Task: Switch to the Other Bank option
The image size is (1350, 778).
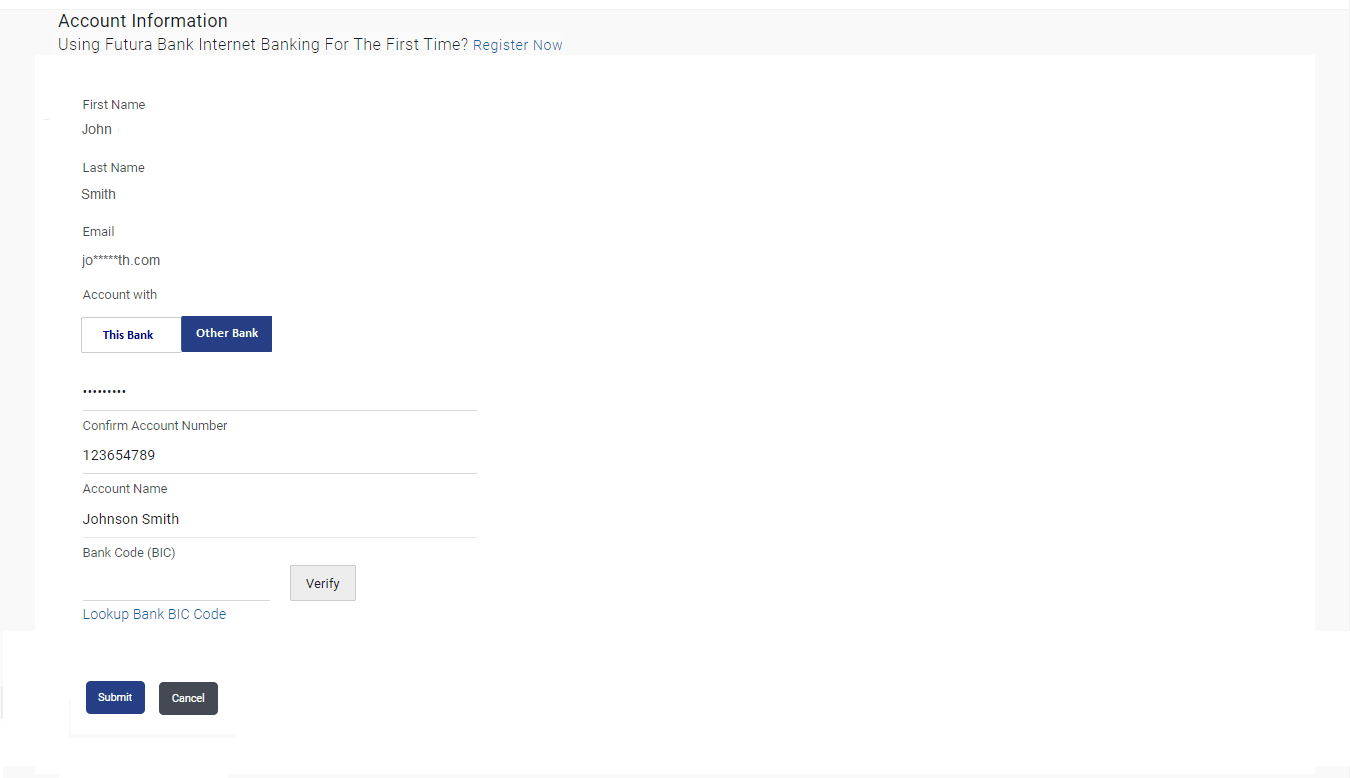Action: click(227, 334)
